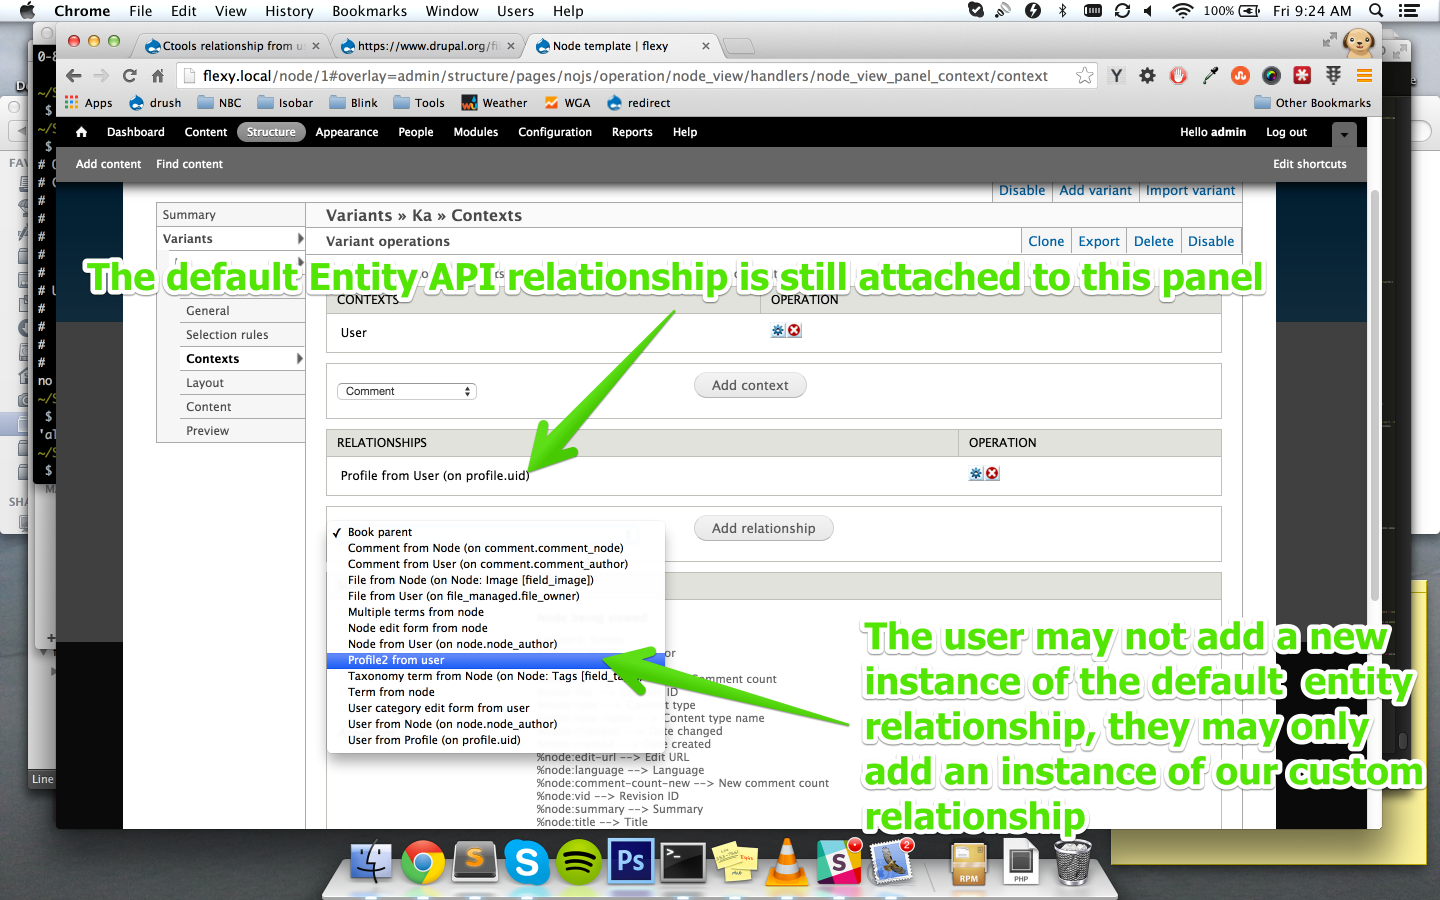Open the traffic light extension icon
This screenshot has height=900, width=1440.
(x=1333, y=76)
